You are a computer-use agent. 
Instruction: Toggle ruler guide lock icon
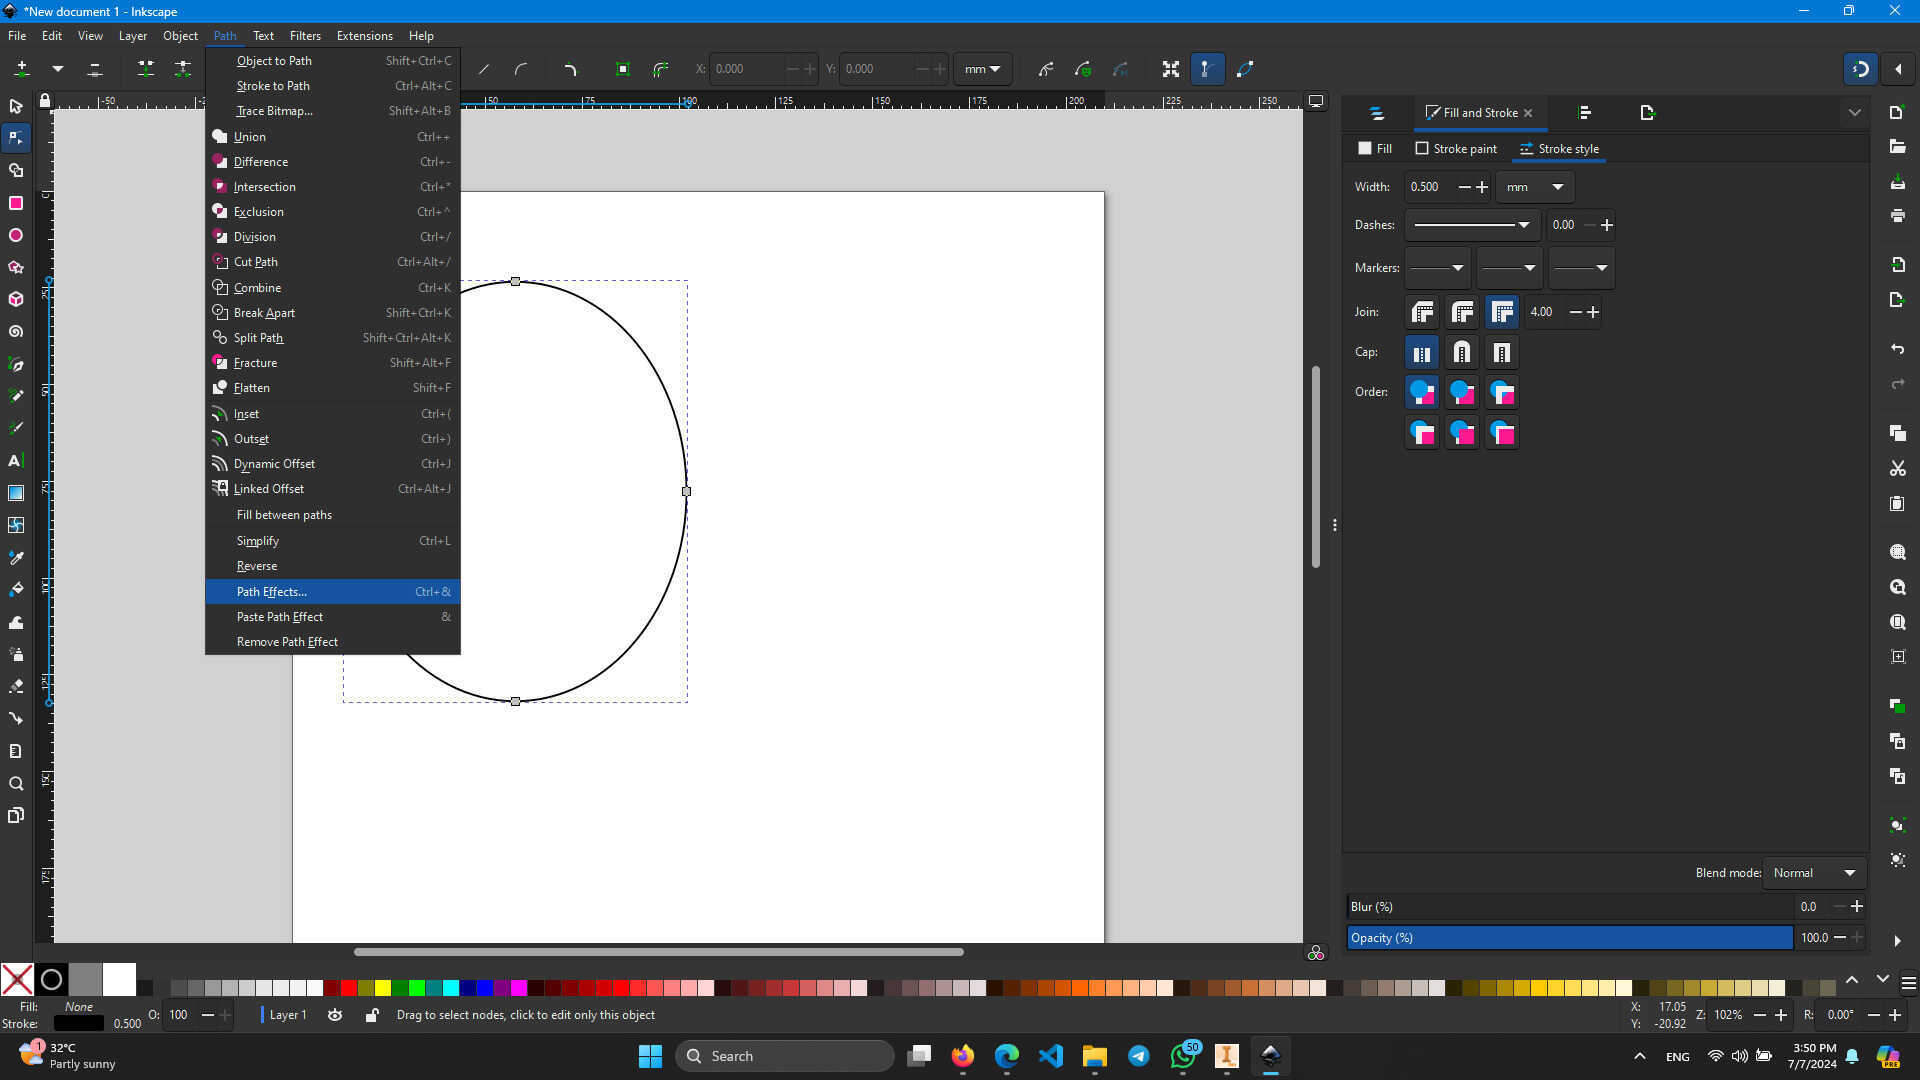(45, 100)
